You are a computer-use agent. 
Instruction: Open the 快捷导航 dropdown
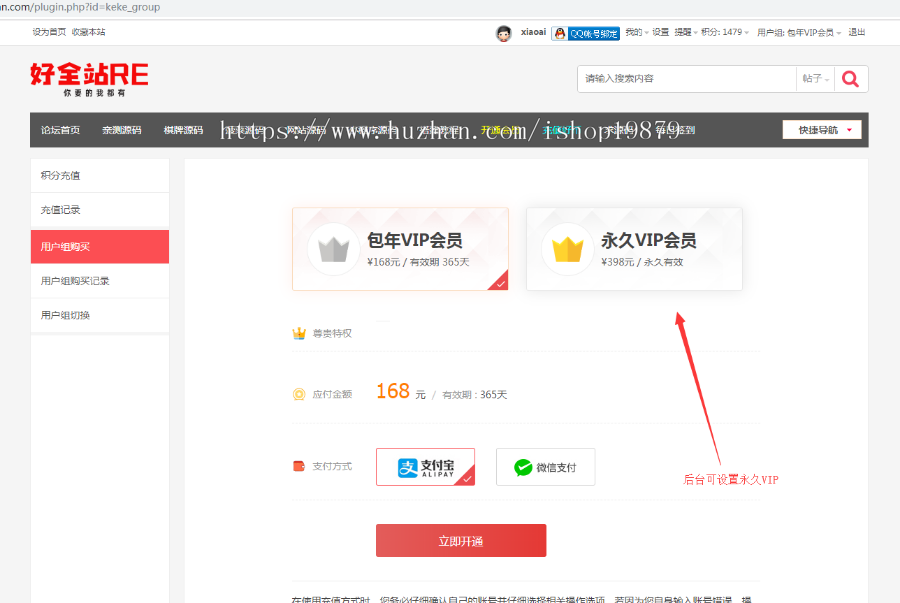point(820,129)
